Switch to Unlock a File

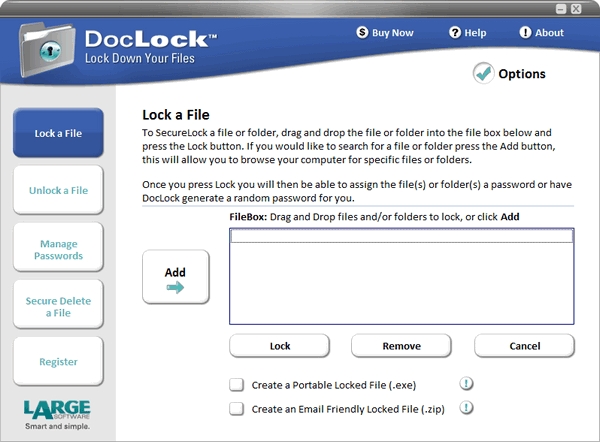click(x=58, y=190)
